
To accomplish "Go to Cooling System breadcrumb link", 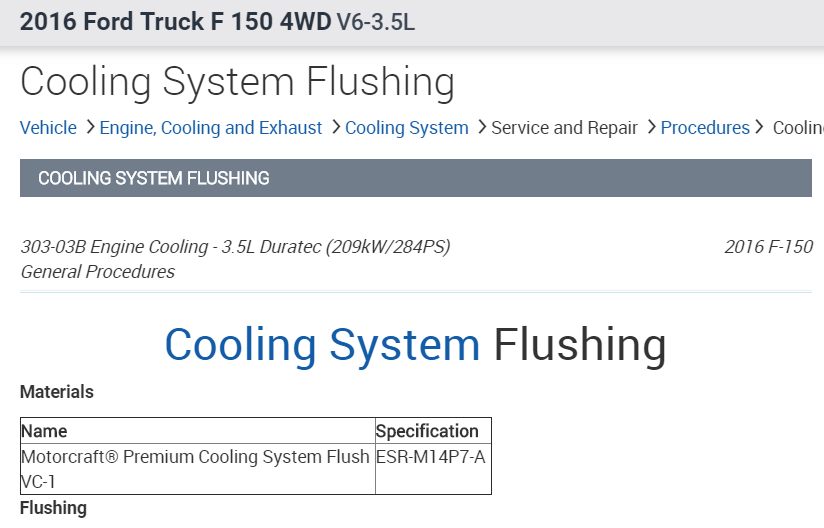I will [x=407, y=128].
